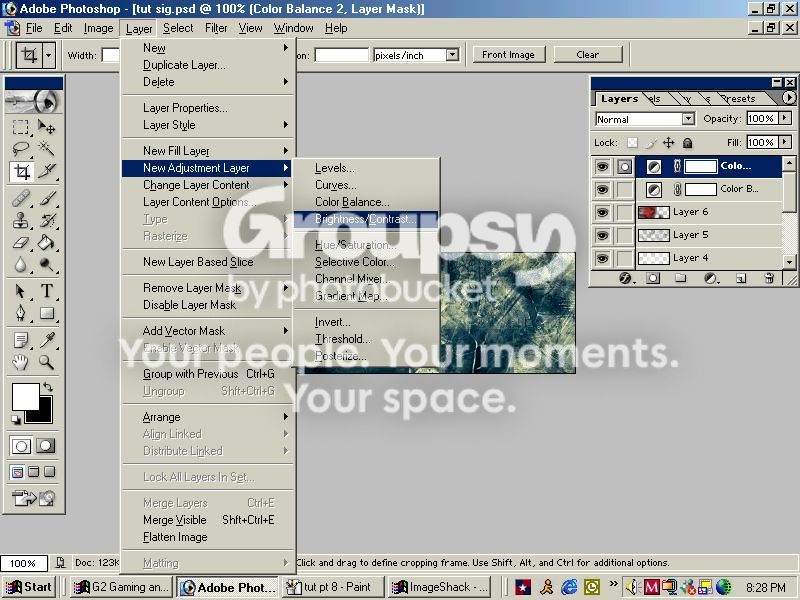Open the Crop tool preset picker arrow
Image resolution: width=800 pixels, height=600 pixels.
(x=48, y=55)
